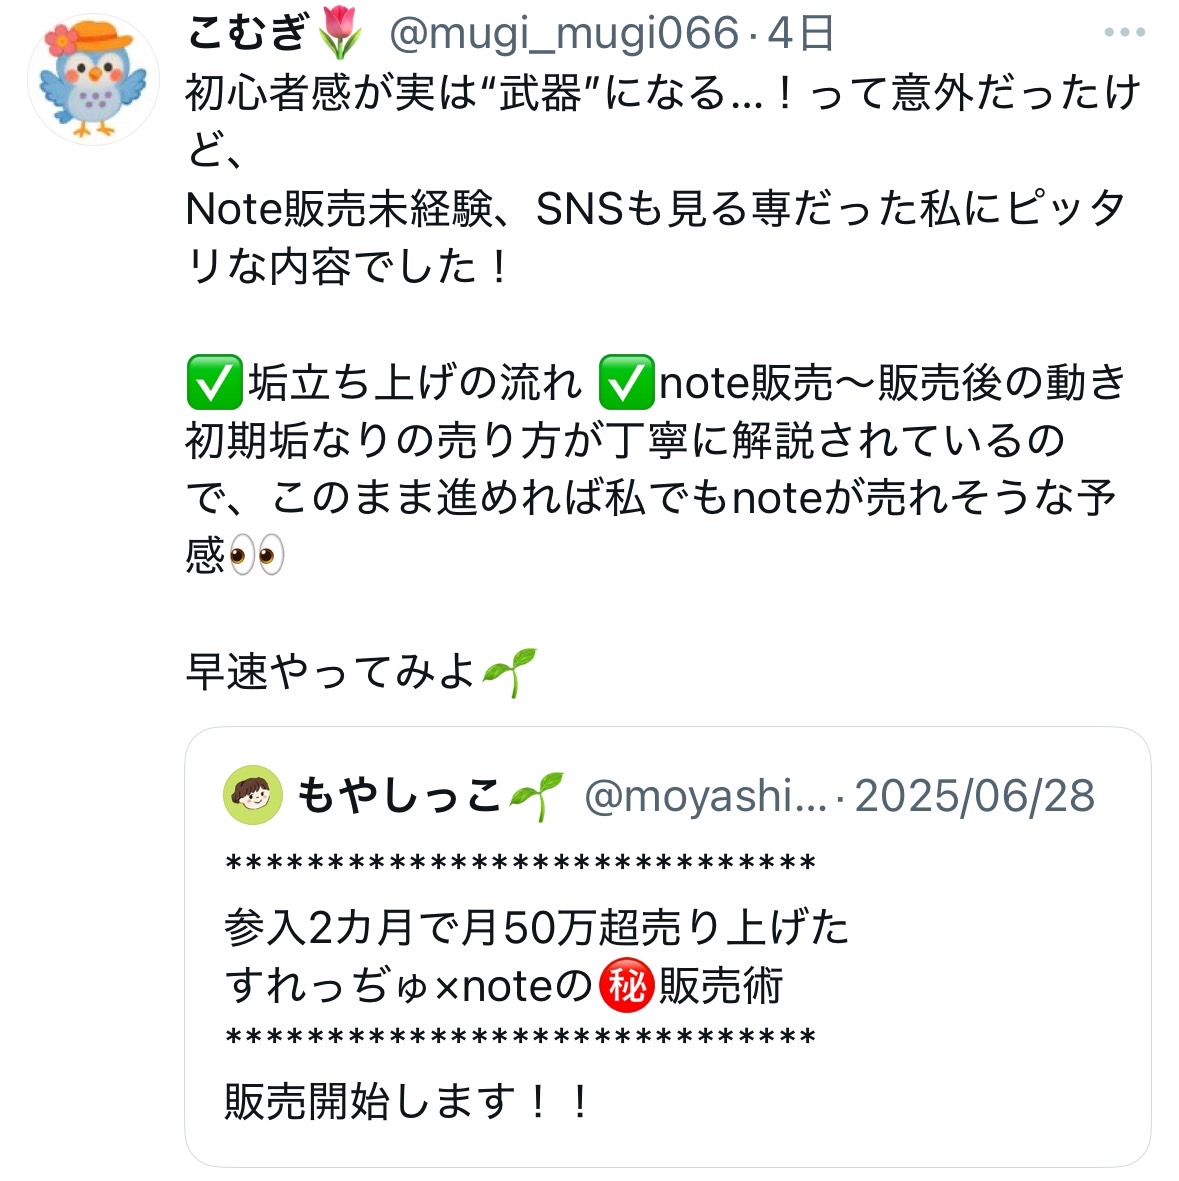Click the 2025/06/28 date in quote
The width and height of the screenshot is (1179, 1181).
tap(975, 796)
